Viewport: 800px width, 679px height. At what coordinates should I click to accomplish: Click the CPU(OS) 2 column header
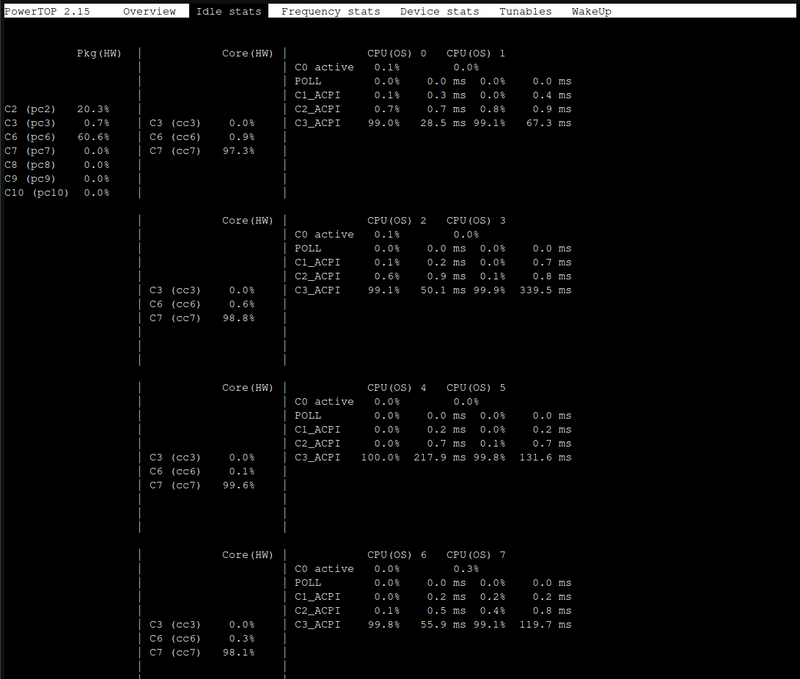click(x=396, y=220)
